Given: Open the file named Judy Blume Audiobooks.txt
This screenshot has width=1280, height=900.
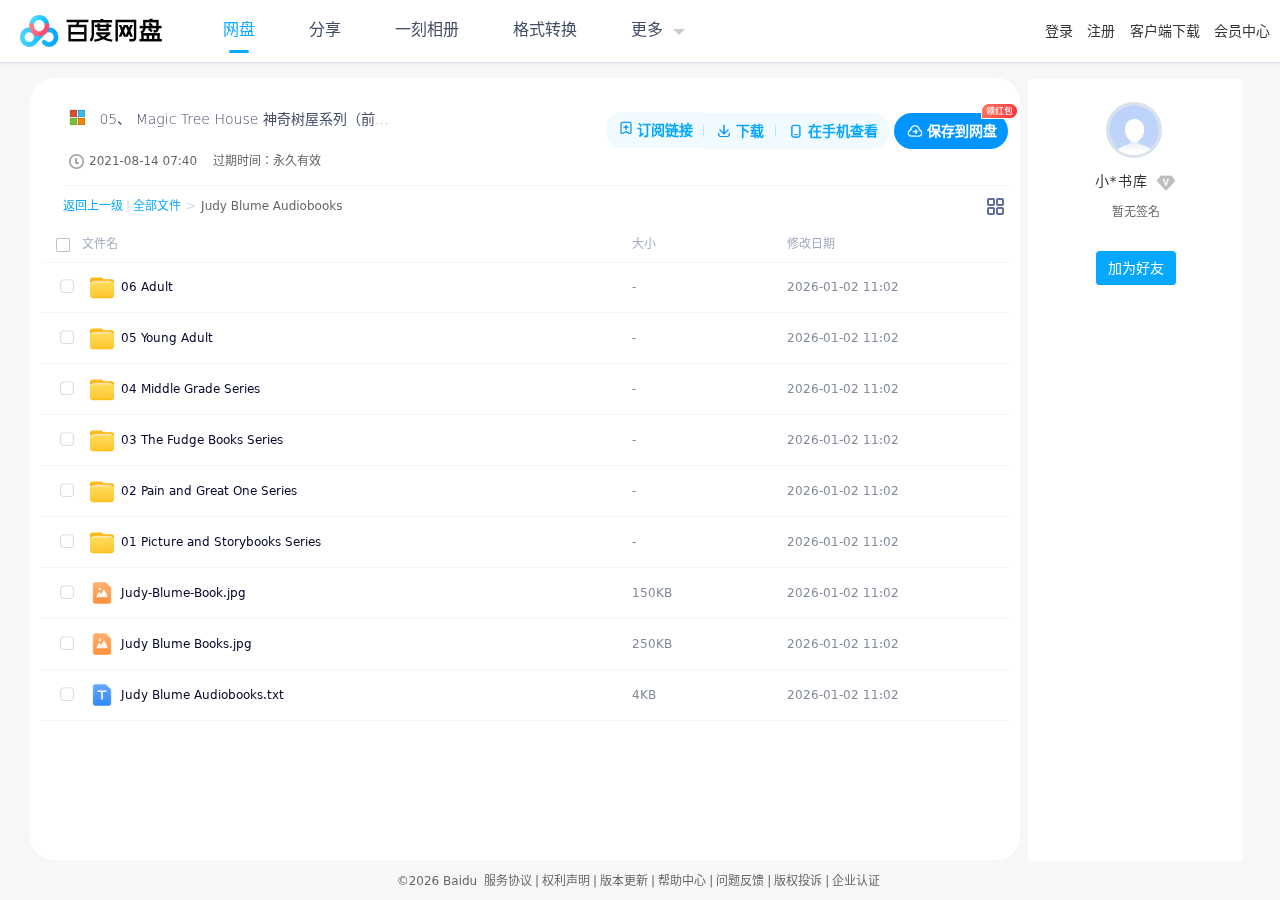Looking at the screenshot, I should [202, 695].
